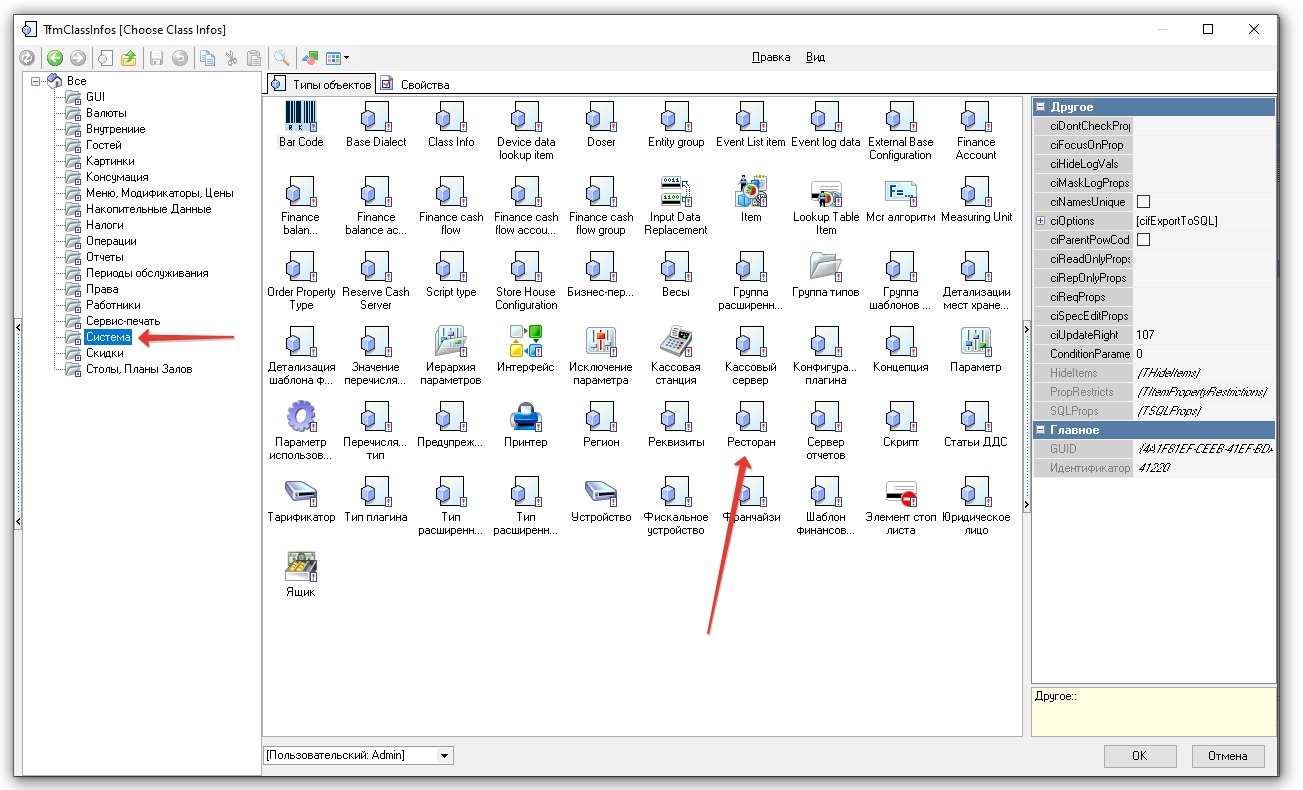Select the Скидки tree item

tap(105, 353)
